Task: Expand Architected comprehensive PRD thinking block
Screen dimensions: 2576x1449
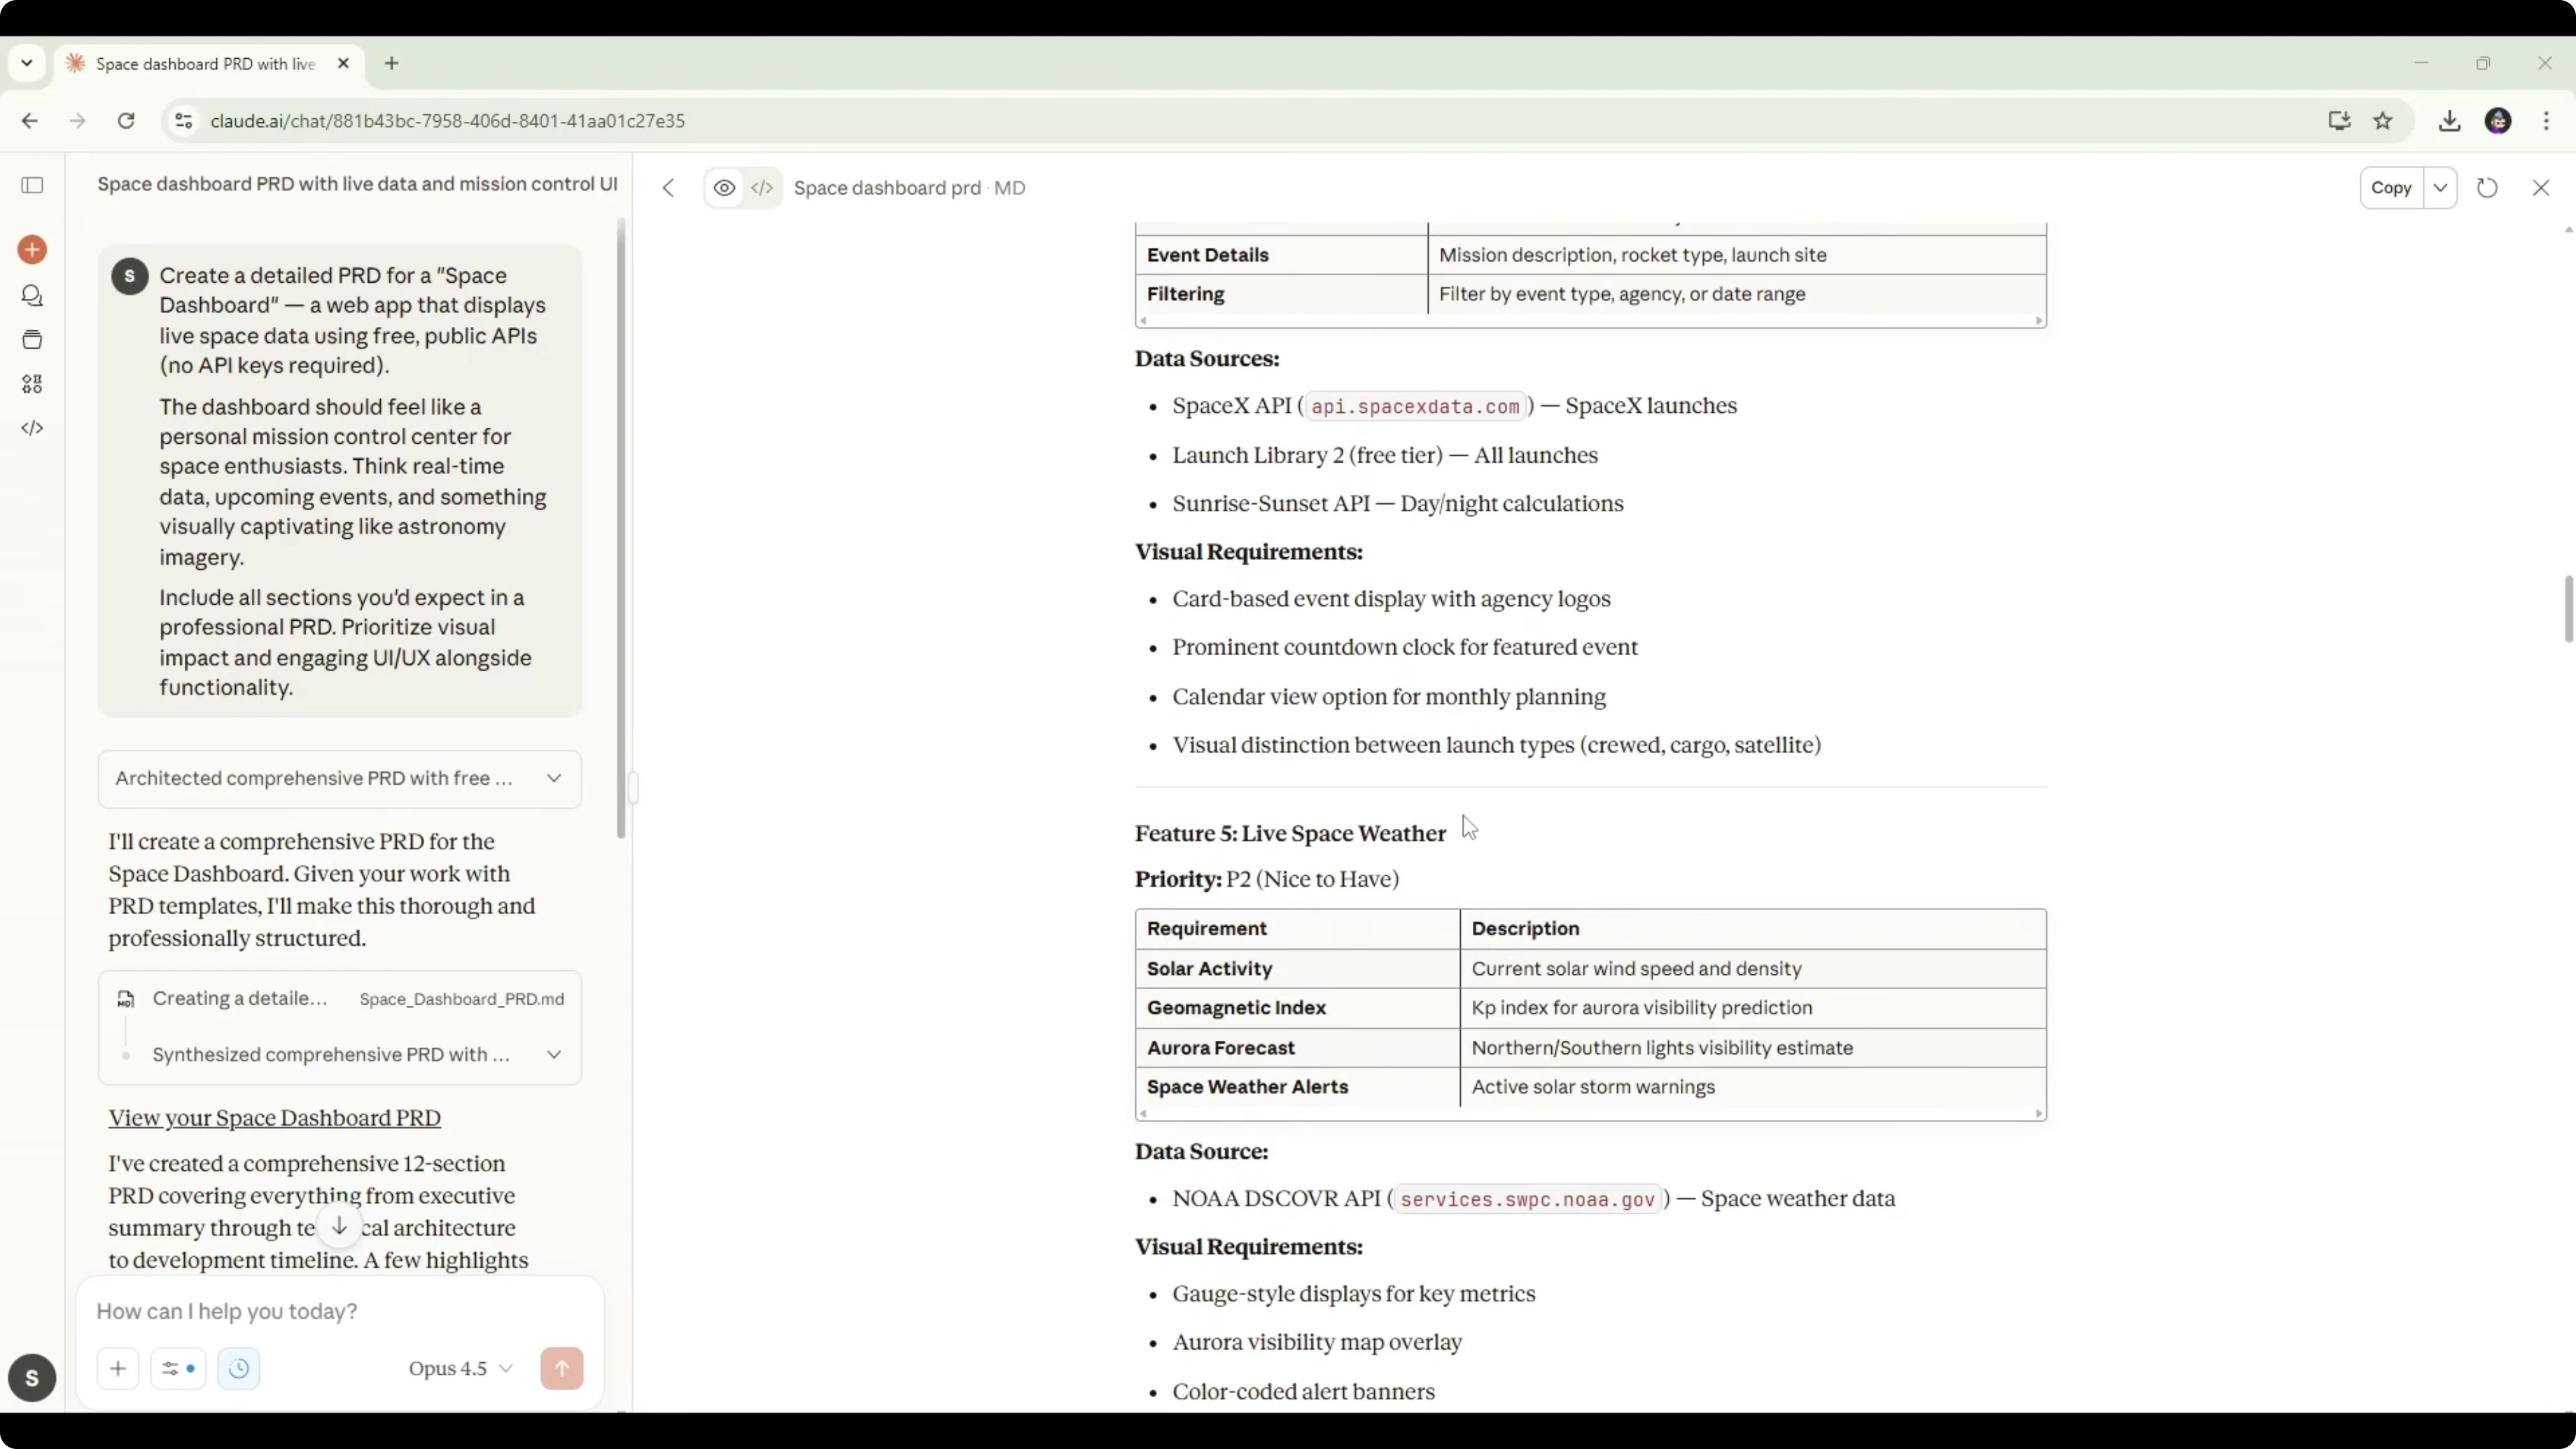Action: 340,778
